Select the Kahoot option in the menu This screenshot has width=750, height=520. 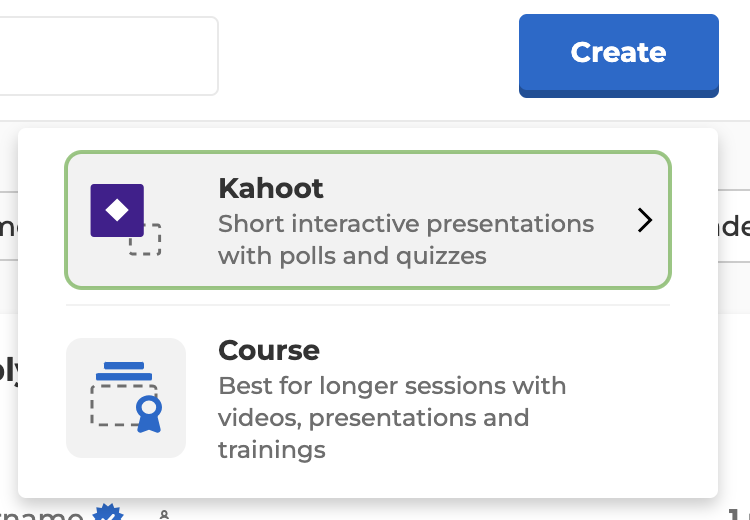pos(368,220)
